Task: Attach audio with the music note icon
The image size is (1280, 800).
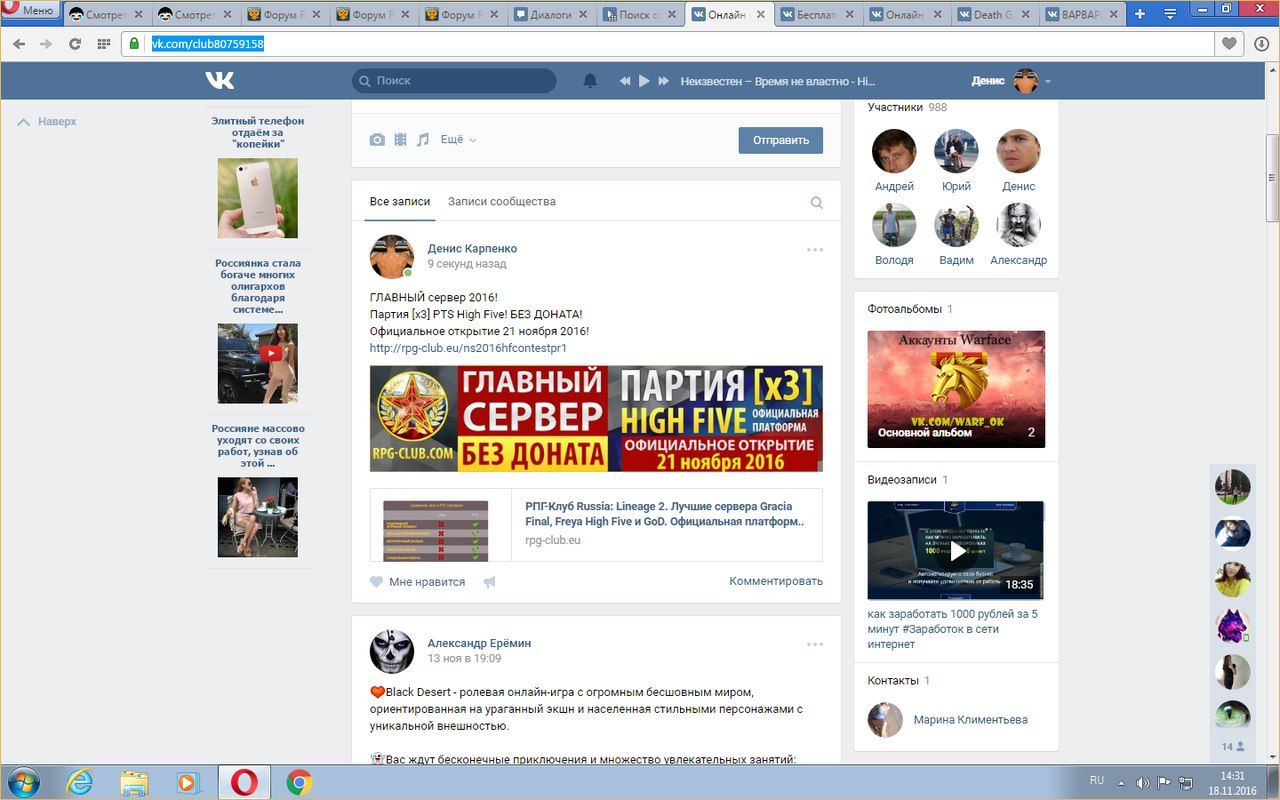Action: [423, 140]
